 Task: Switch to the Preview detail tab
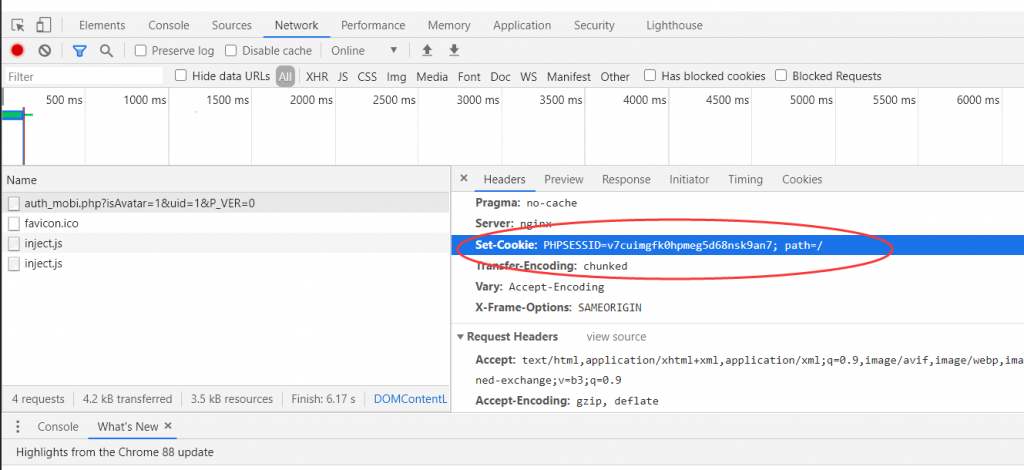coord(564,179)
